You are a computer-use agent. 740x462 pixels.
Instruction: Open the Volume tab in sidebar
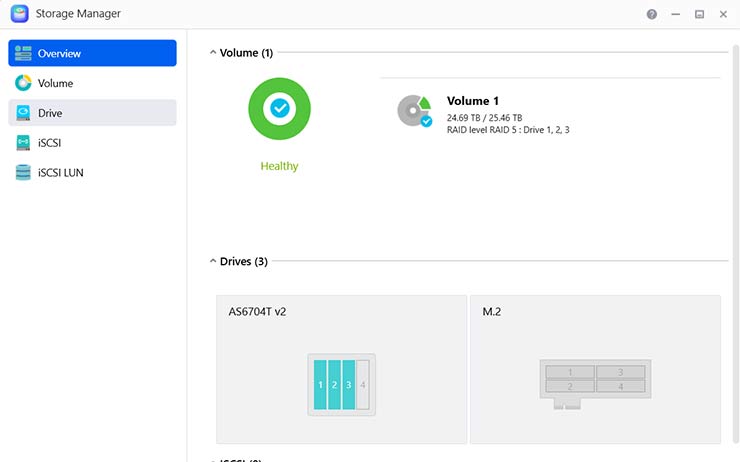56,83
